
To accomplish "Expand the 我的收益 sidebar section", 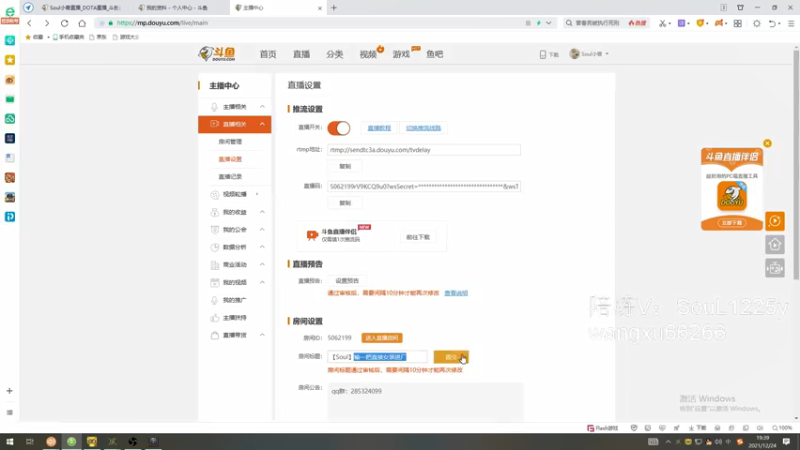I will point(235,212).
